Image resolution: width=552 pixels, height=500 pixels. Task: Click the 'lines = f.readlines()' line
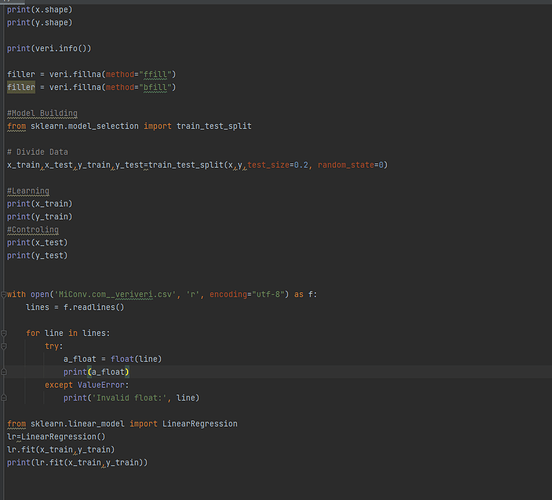click(75, 307)
